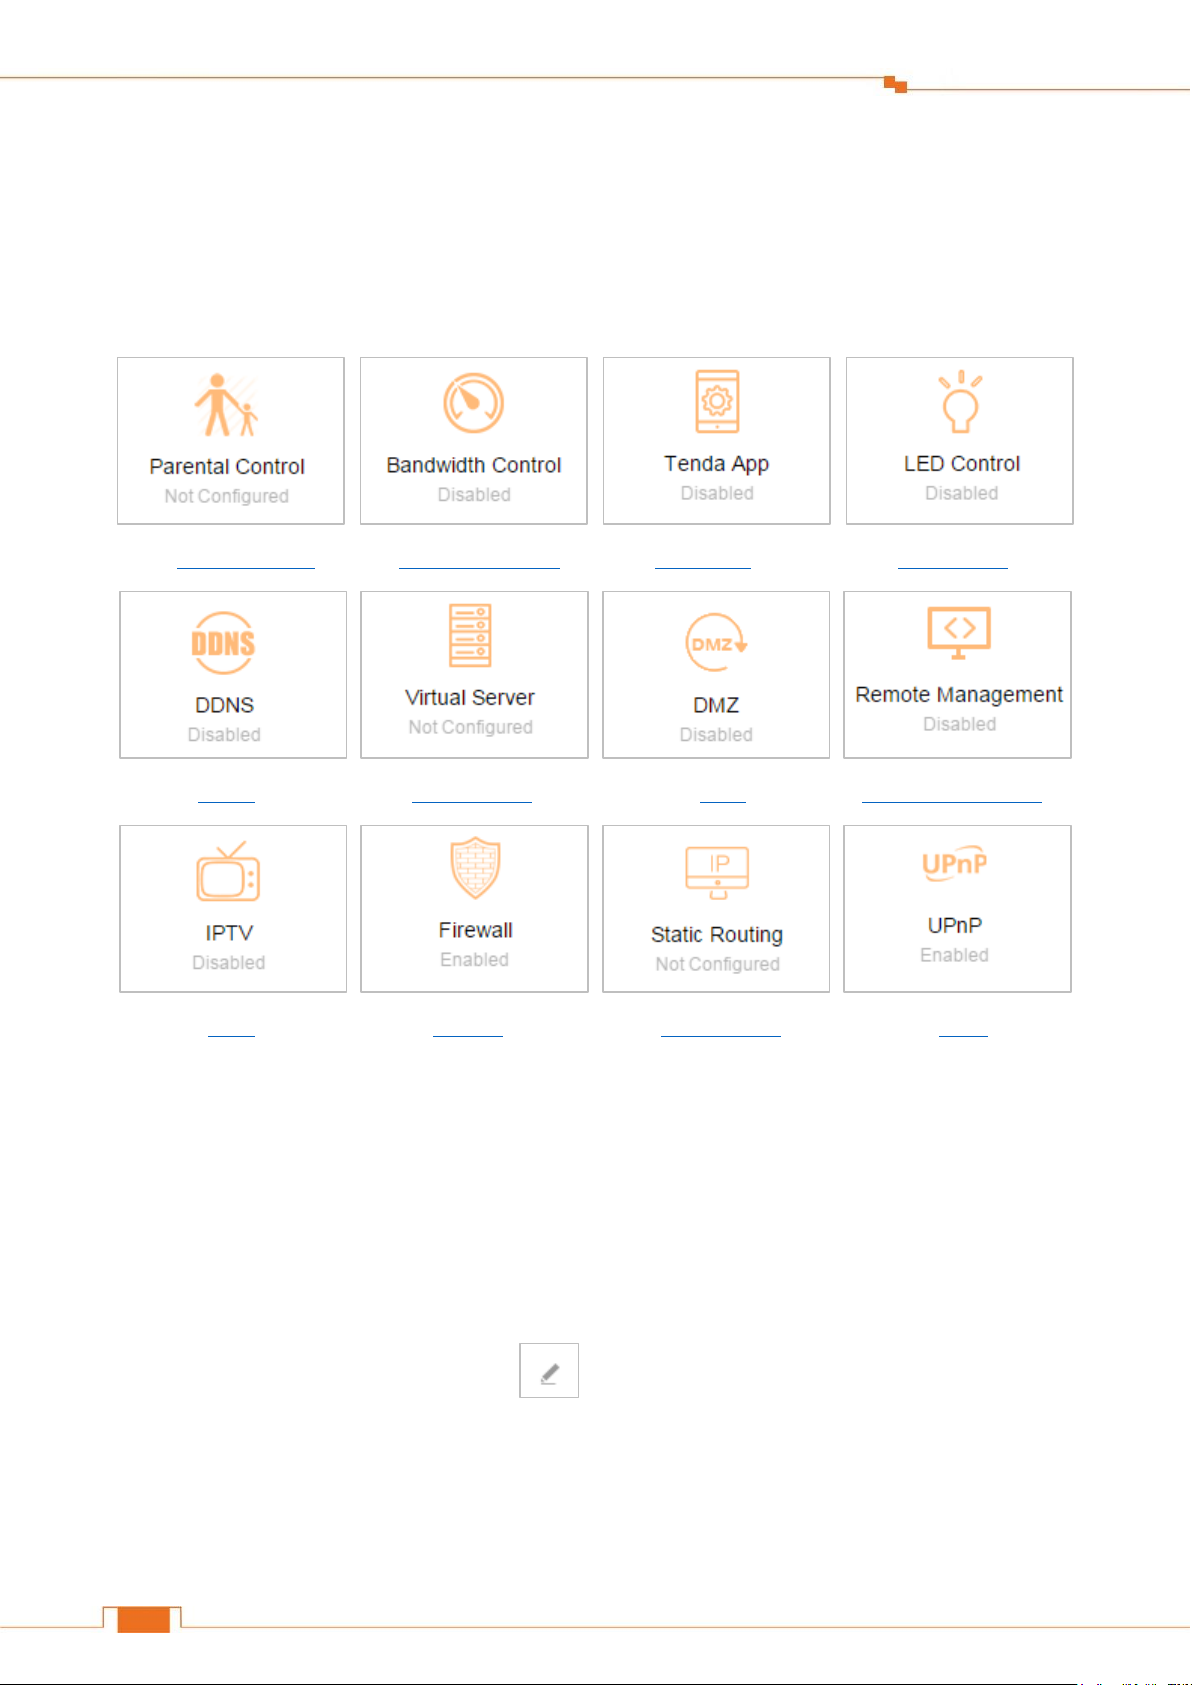This screenshot has width=1192, height=1685.
Task: Click the Virtual Server rack icon
Action: click(470, 635)
